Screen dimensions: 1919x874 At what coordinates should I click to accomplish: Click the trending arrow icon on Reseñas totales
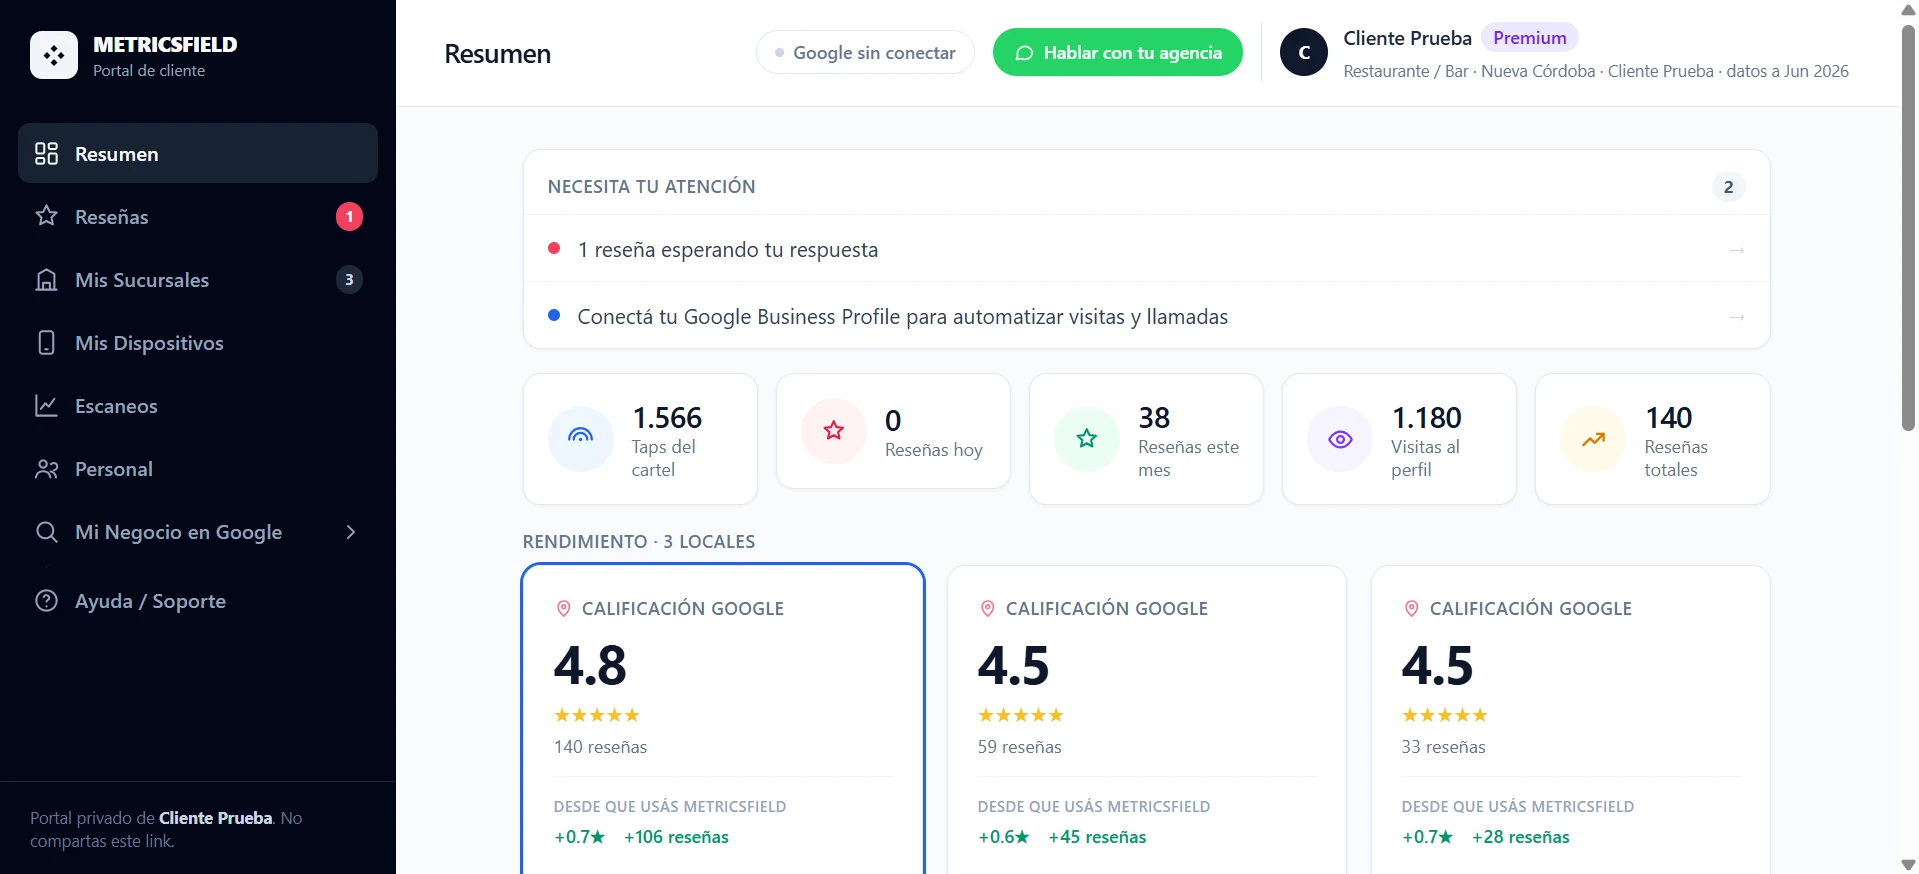tap(1593, 439)
